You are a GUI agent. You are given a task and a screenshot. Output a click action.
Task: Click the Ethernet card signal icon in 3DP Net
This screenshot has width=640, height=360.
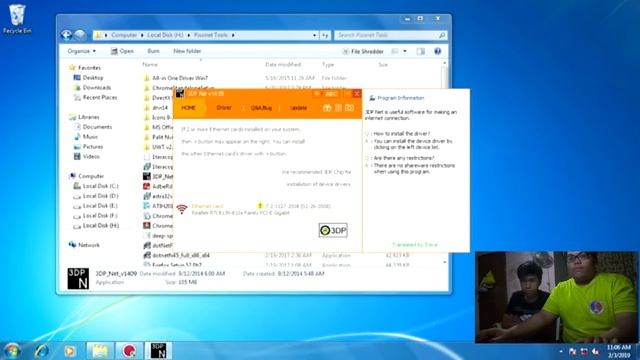click(182, 209)
